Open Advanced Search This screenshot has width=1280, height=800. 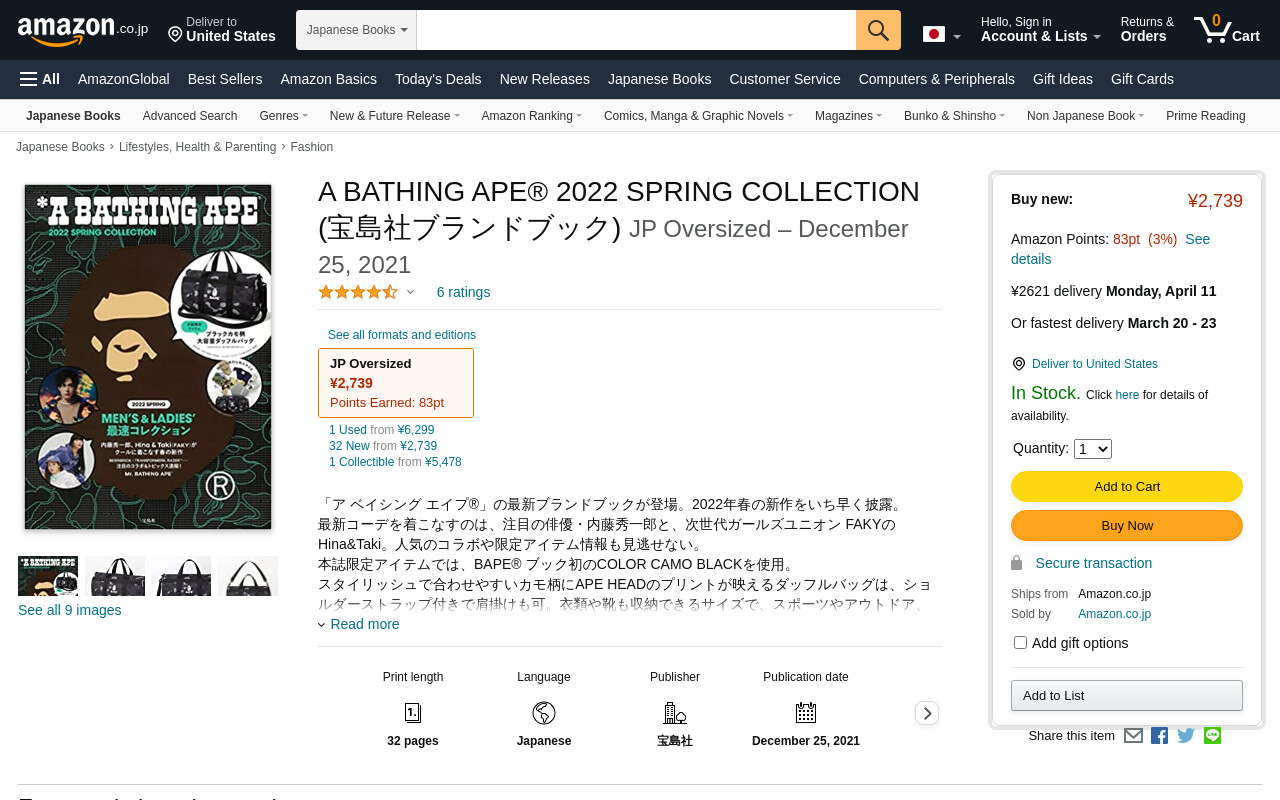click(x=190, y=116)
